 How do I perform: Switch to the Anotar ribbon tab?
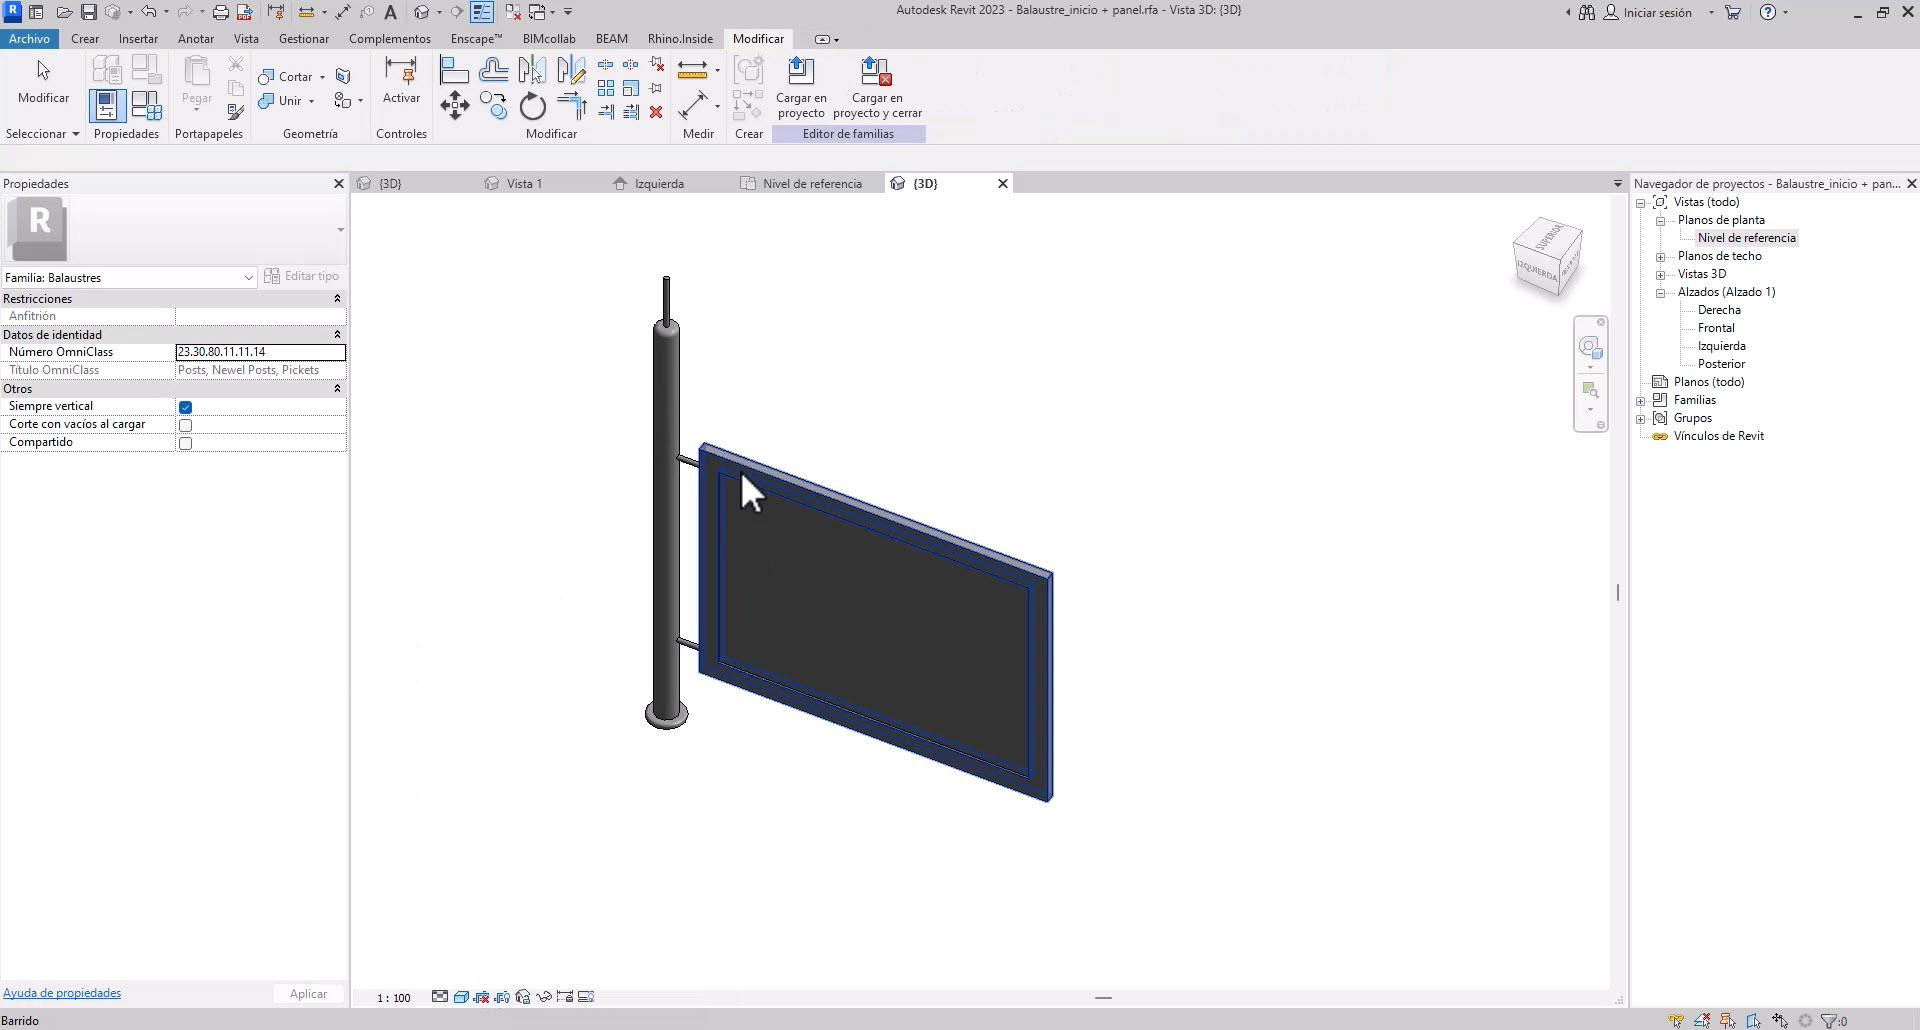(x=196, y=38)
